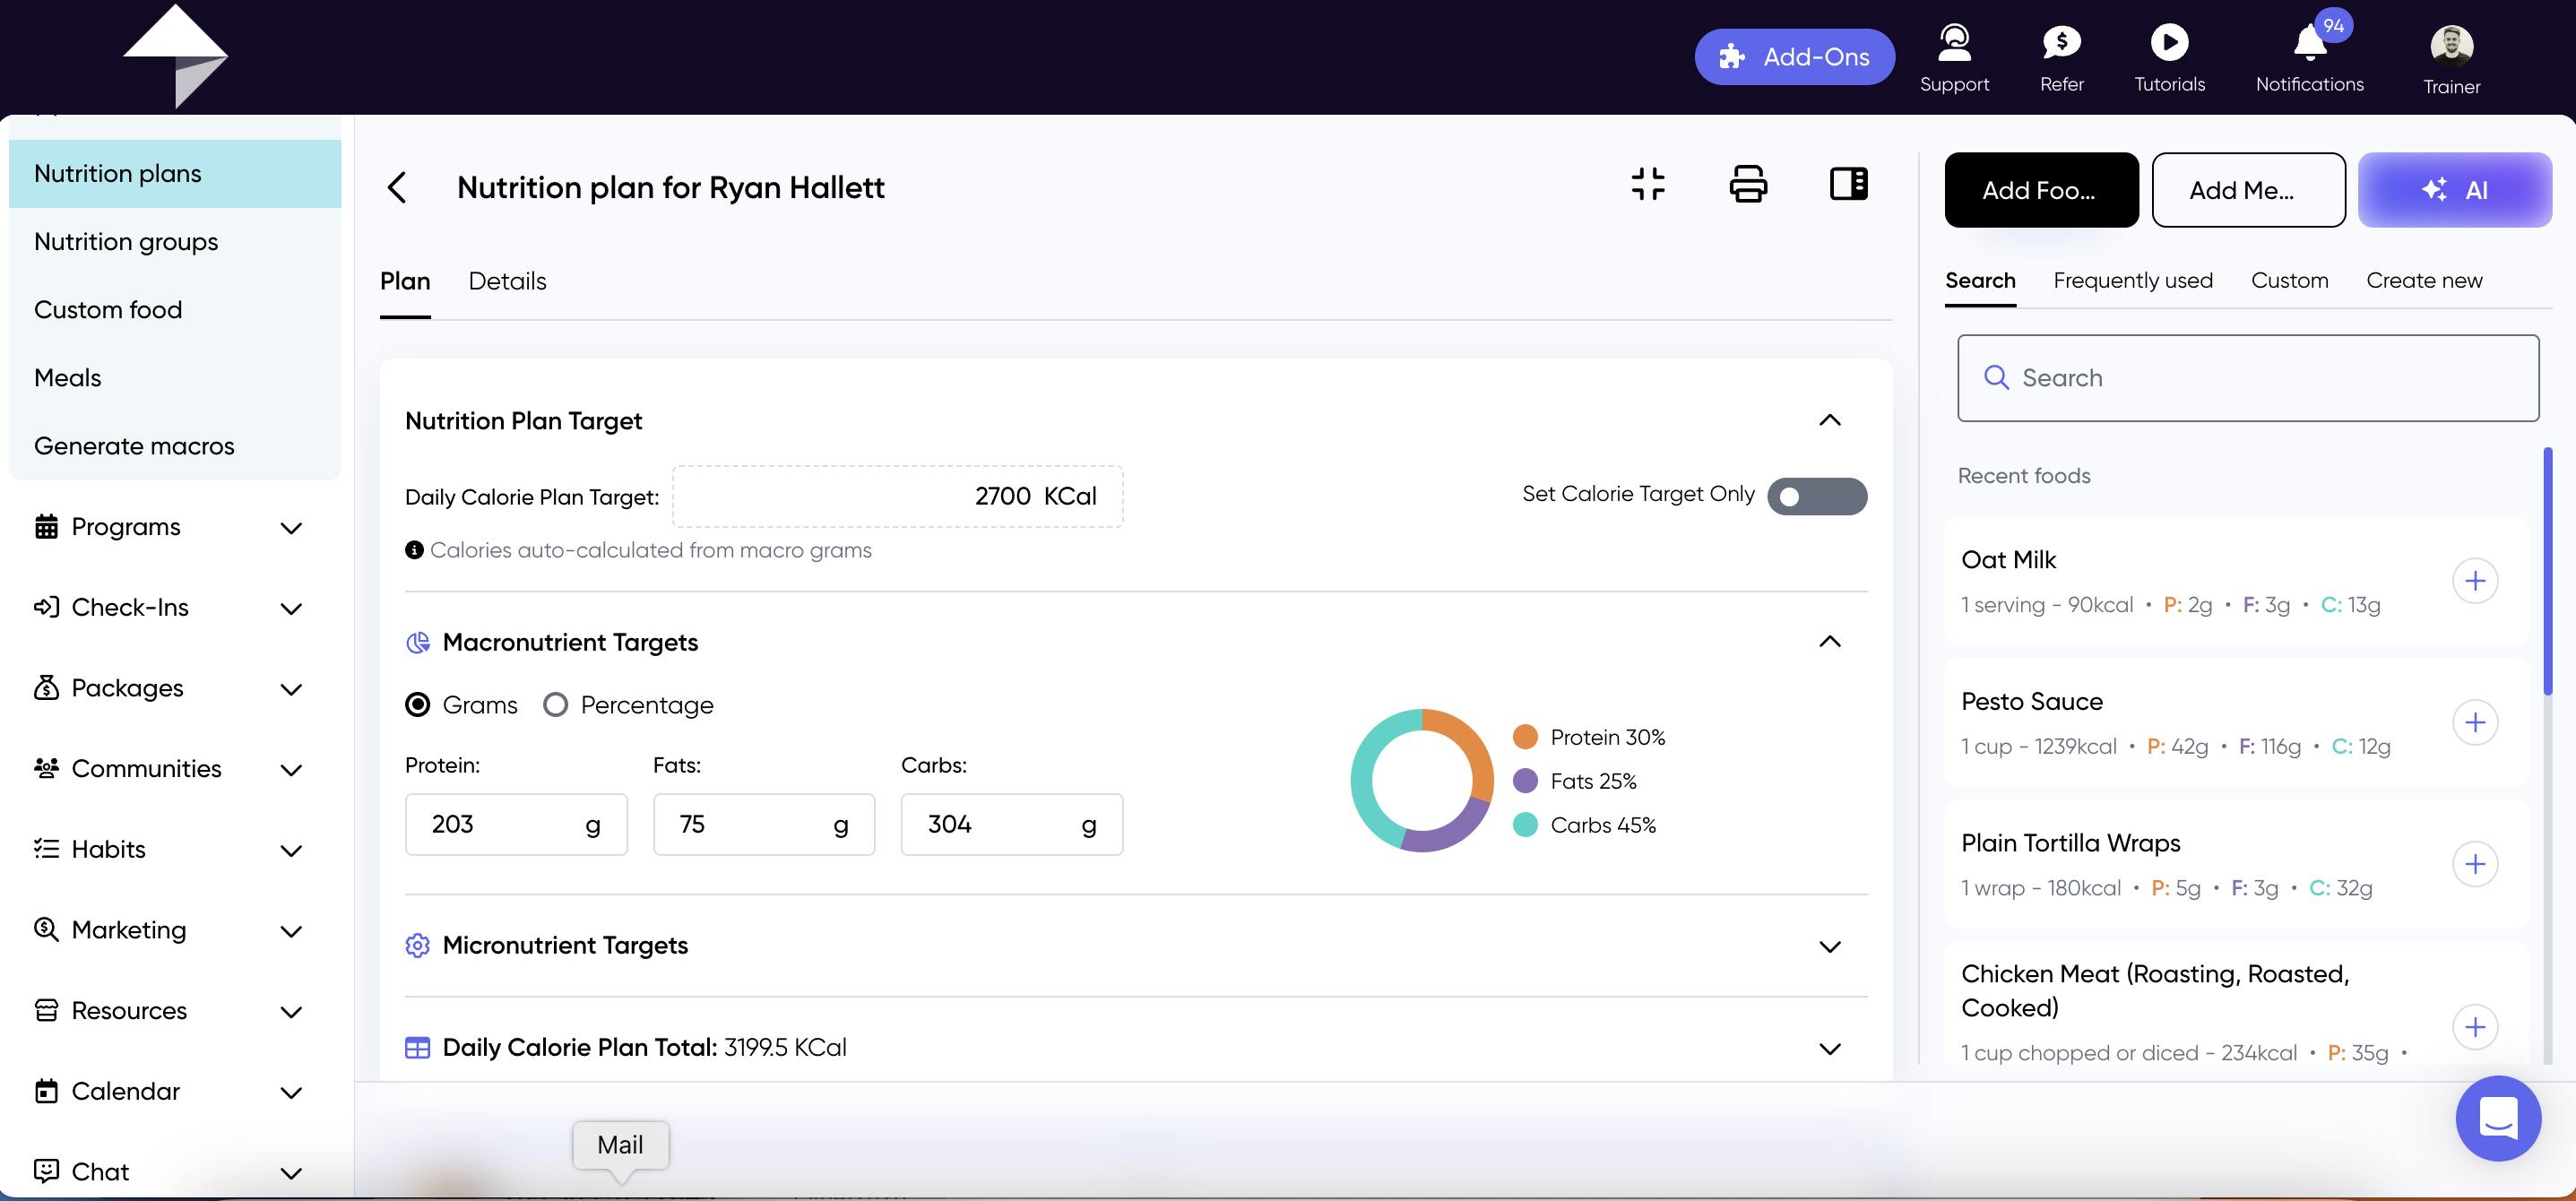Image resolution: width=2576 pixels, height=1201 pixels.
Task: Add Plain Tortilla Wraps with plus icon
Action: point(2475,865)
